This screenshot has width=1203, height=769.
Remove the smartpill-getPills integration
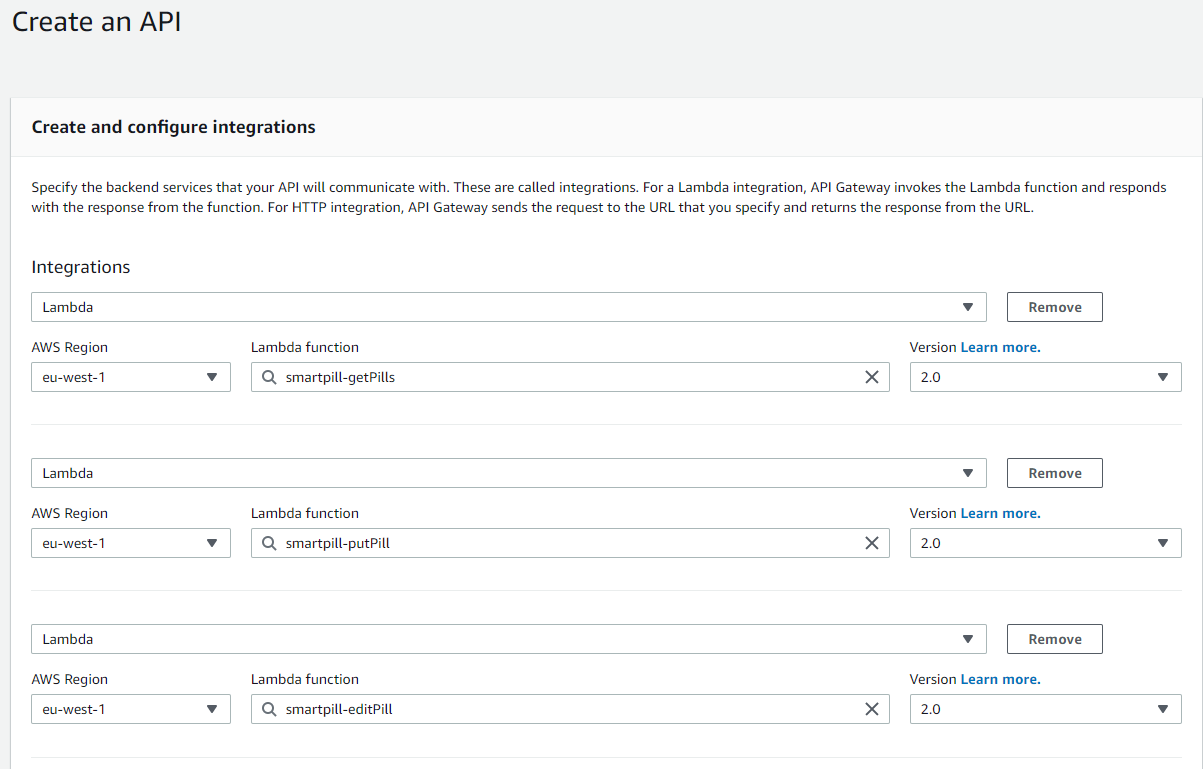coord(1054,307)
